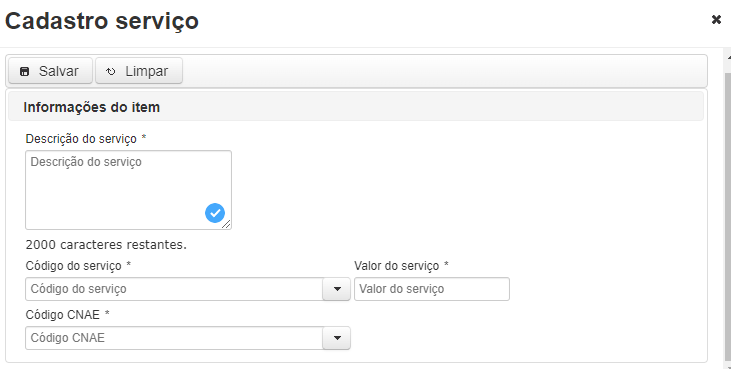731x369 pixels.
Task: Click the Limpar button
Action: click(x=139, y=71)
